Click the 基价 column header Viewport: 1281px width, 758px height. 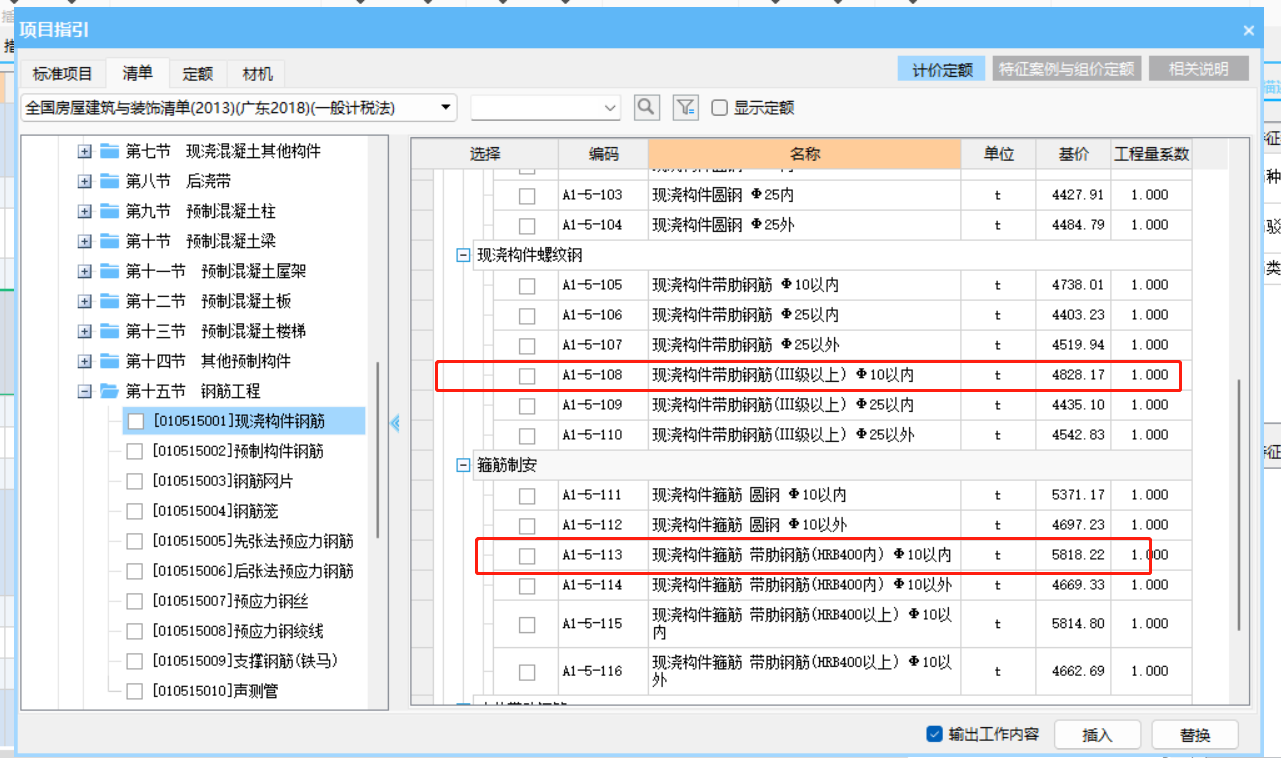tap(1074, 154)
